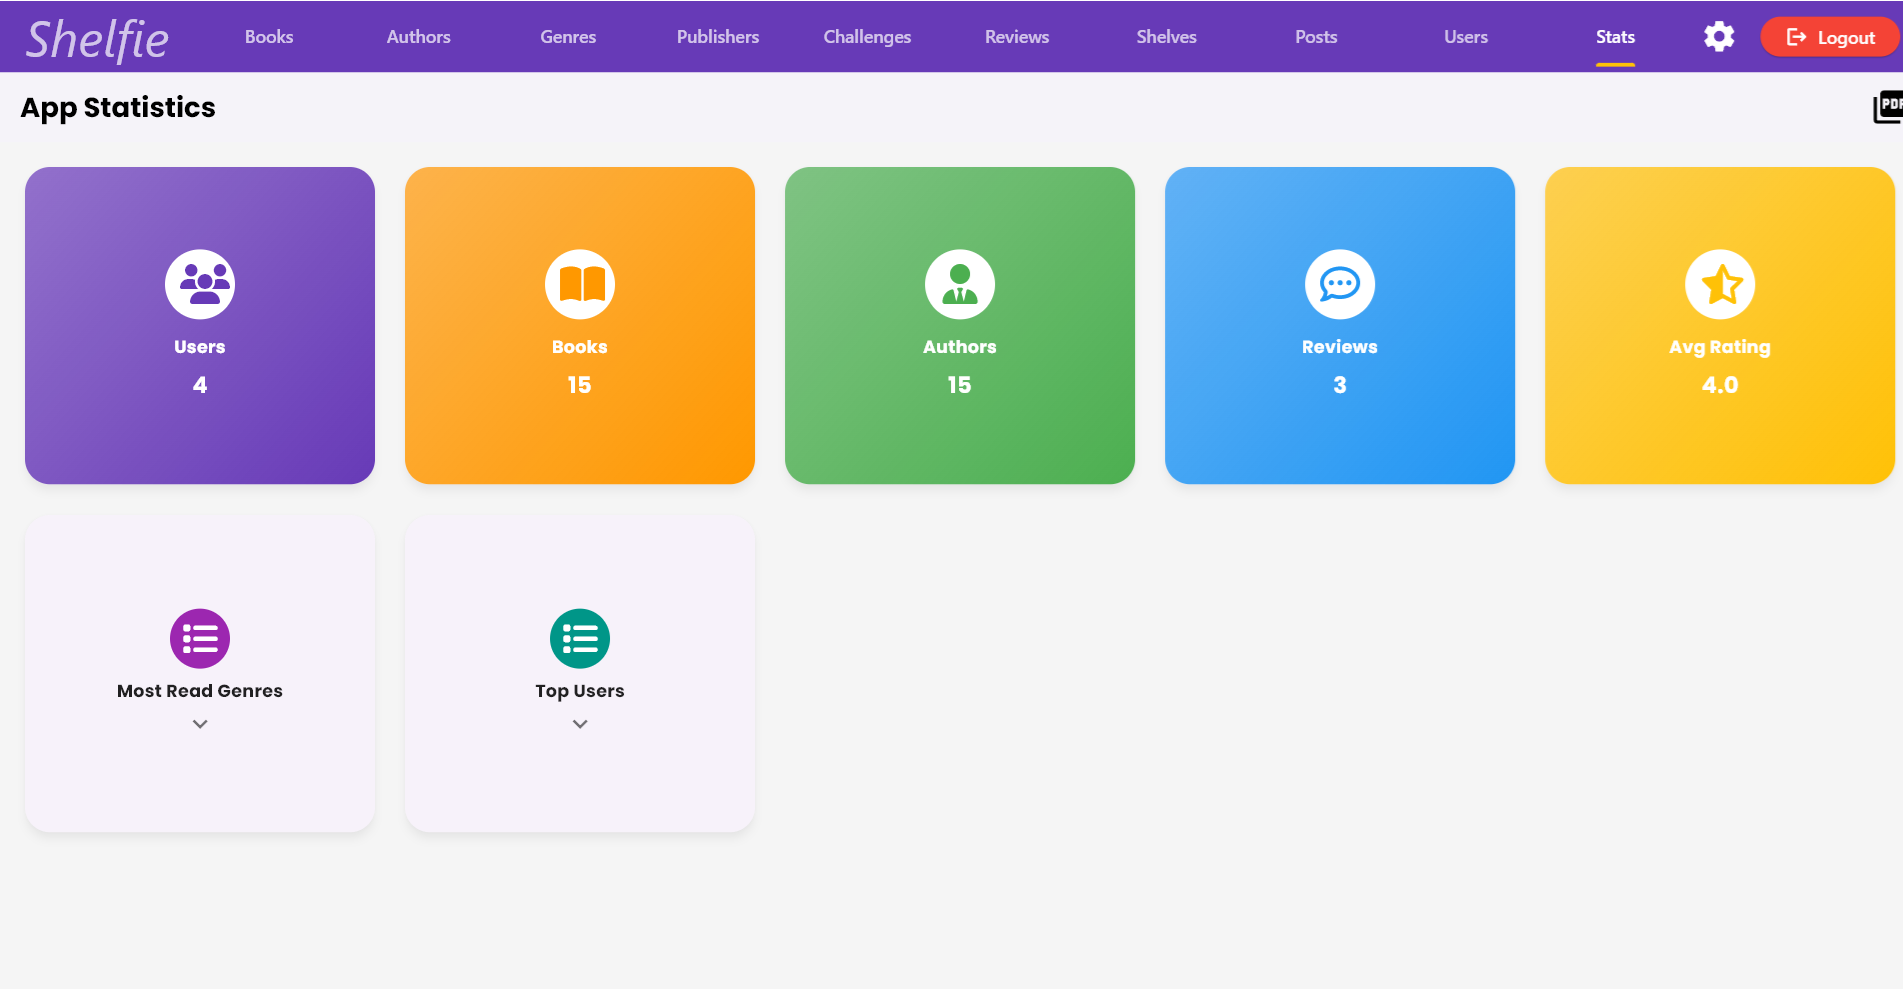The image size is (1903, 989).
Task: Go to the Authors nav tab
Action: 419,37
